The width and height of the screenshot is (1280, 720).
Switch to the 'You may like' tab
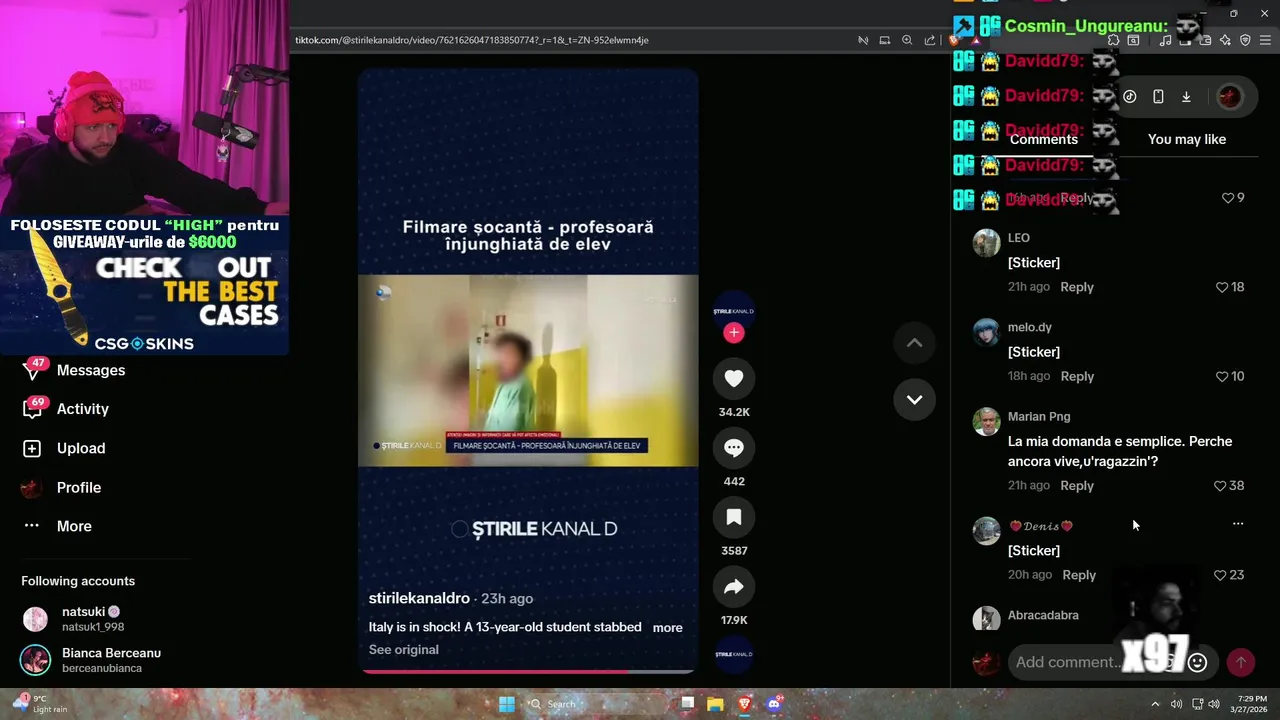pos(1187,139)
